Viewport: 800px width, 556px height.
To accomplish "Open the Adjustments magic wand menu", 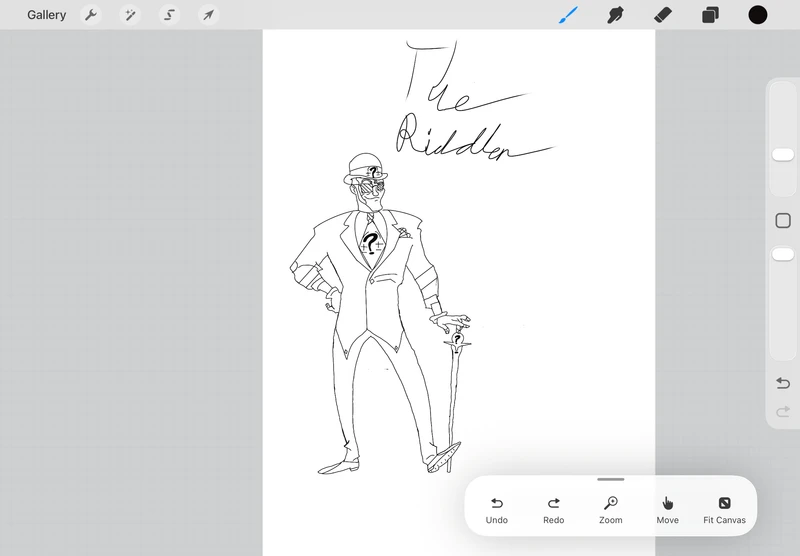I will [x=130, y=15].
